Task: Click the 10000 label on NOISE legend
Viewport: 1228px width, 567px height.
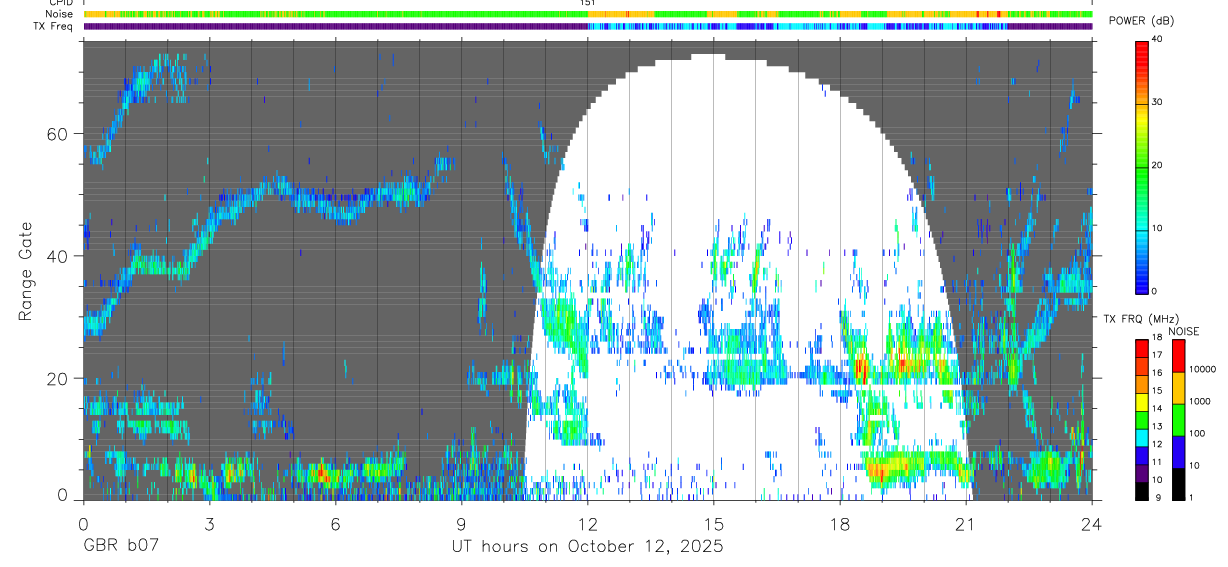Action: [x=1201, y=369]
